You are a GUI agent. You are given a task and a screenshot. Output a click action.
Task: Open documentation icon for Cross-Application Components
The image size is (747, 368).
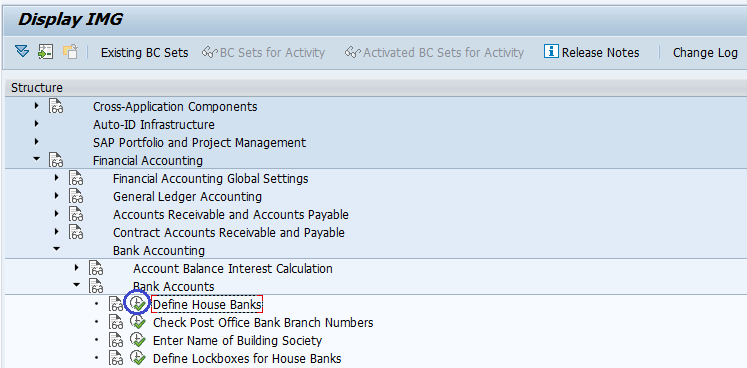[x=56, y=106]
